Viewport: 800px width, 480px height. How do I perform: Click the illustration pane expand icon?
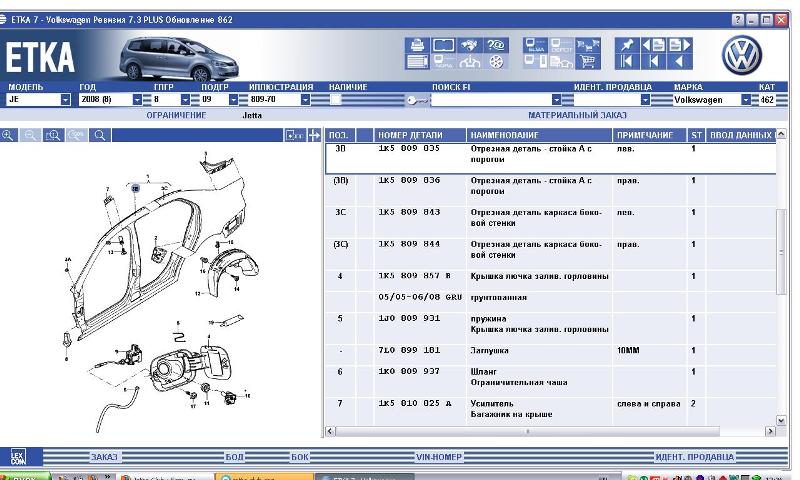[294, 135]
